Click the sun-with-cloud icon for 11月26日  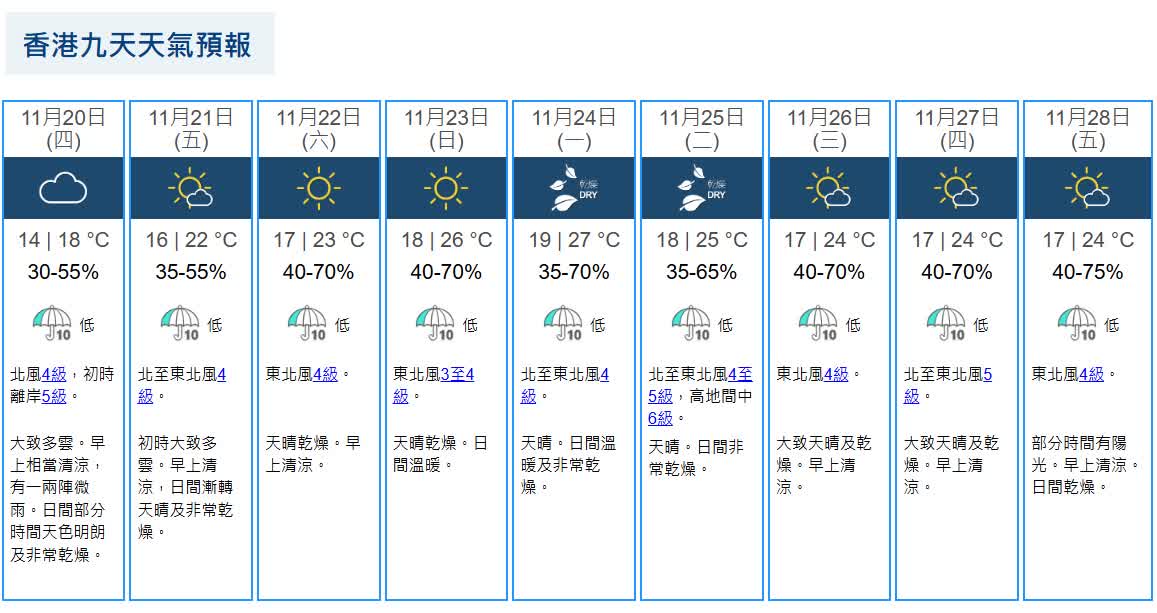829,187
